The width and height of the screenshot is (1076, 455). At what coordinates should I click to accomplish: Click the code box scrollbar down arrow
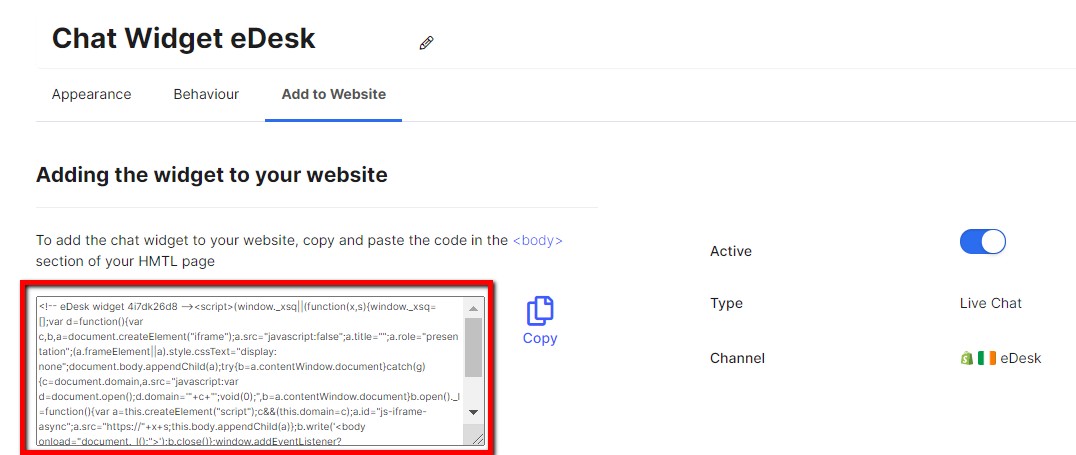click(473, 412)
